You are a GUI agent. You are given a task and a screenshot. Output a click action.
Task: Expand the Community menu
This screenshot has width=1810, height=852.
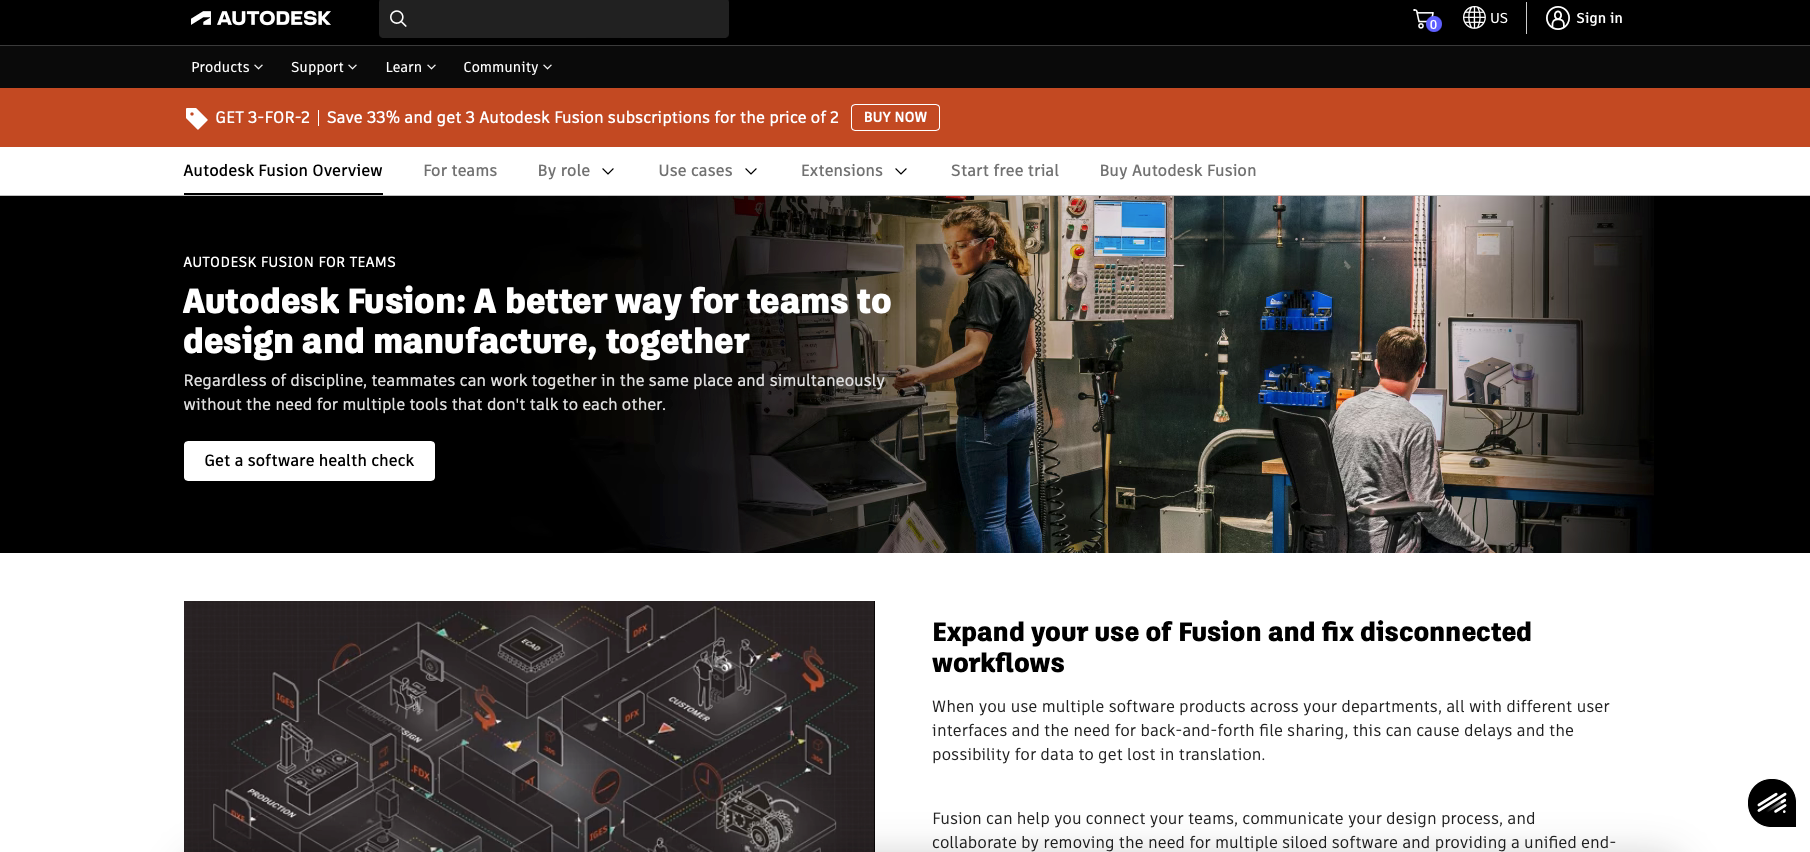coord(507,67)
